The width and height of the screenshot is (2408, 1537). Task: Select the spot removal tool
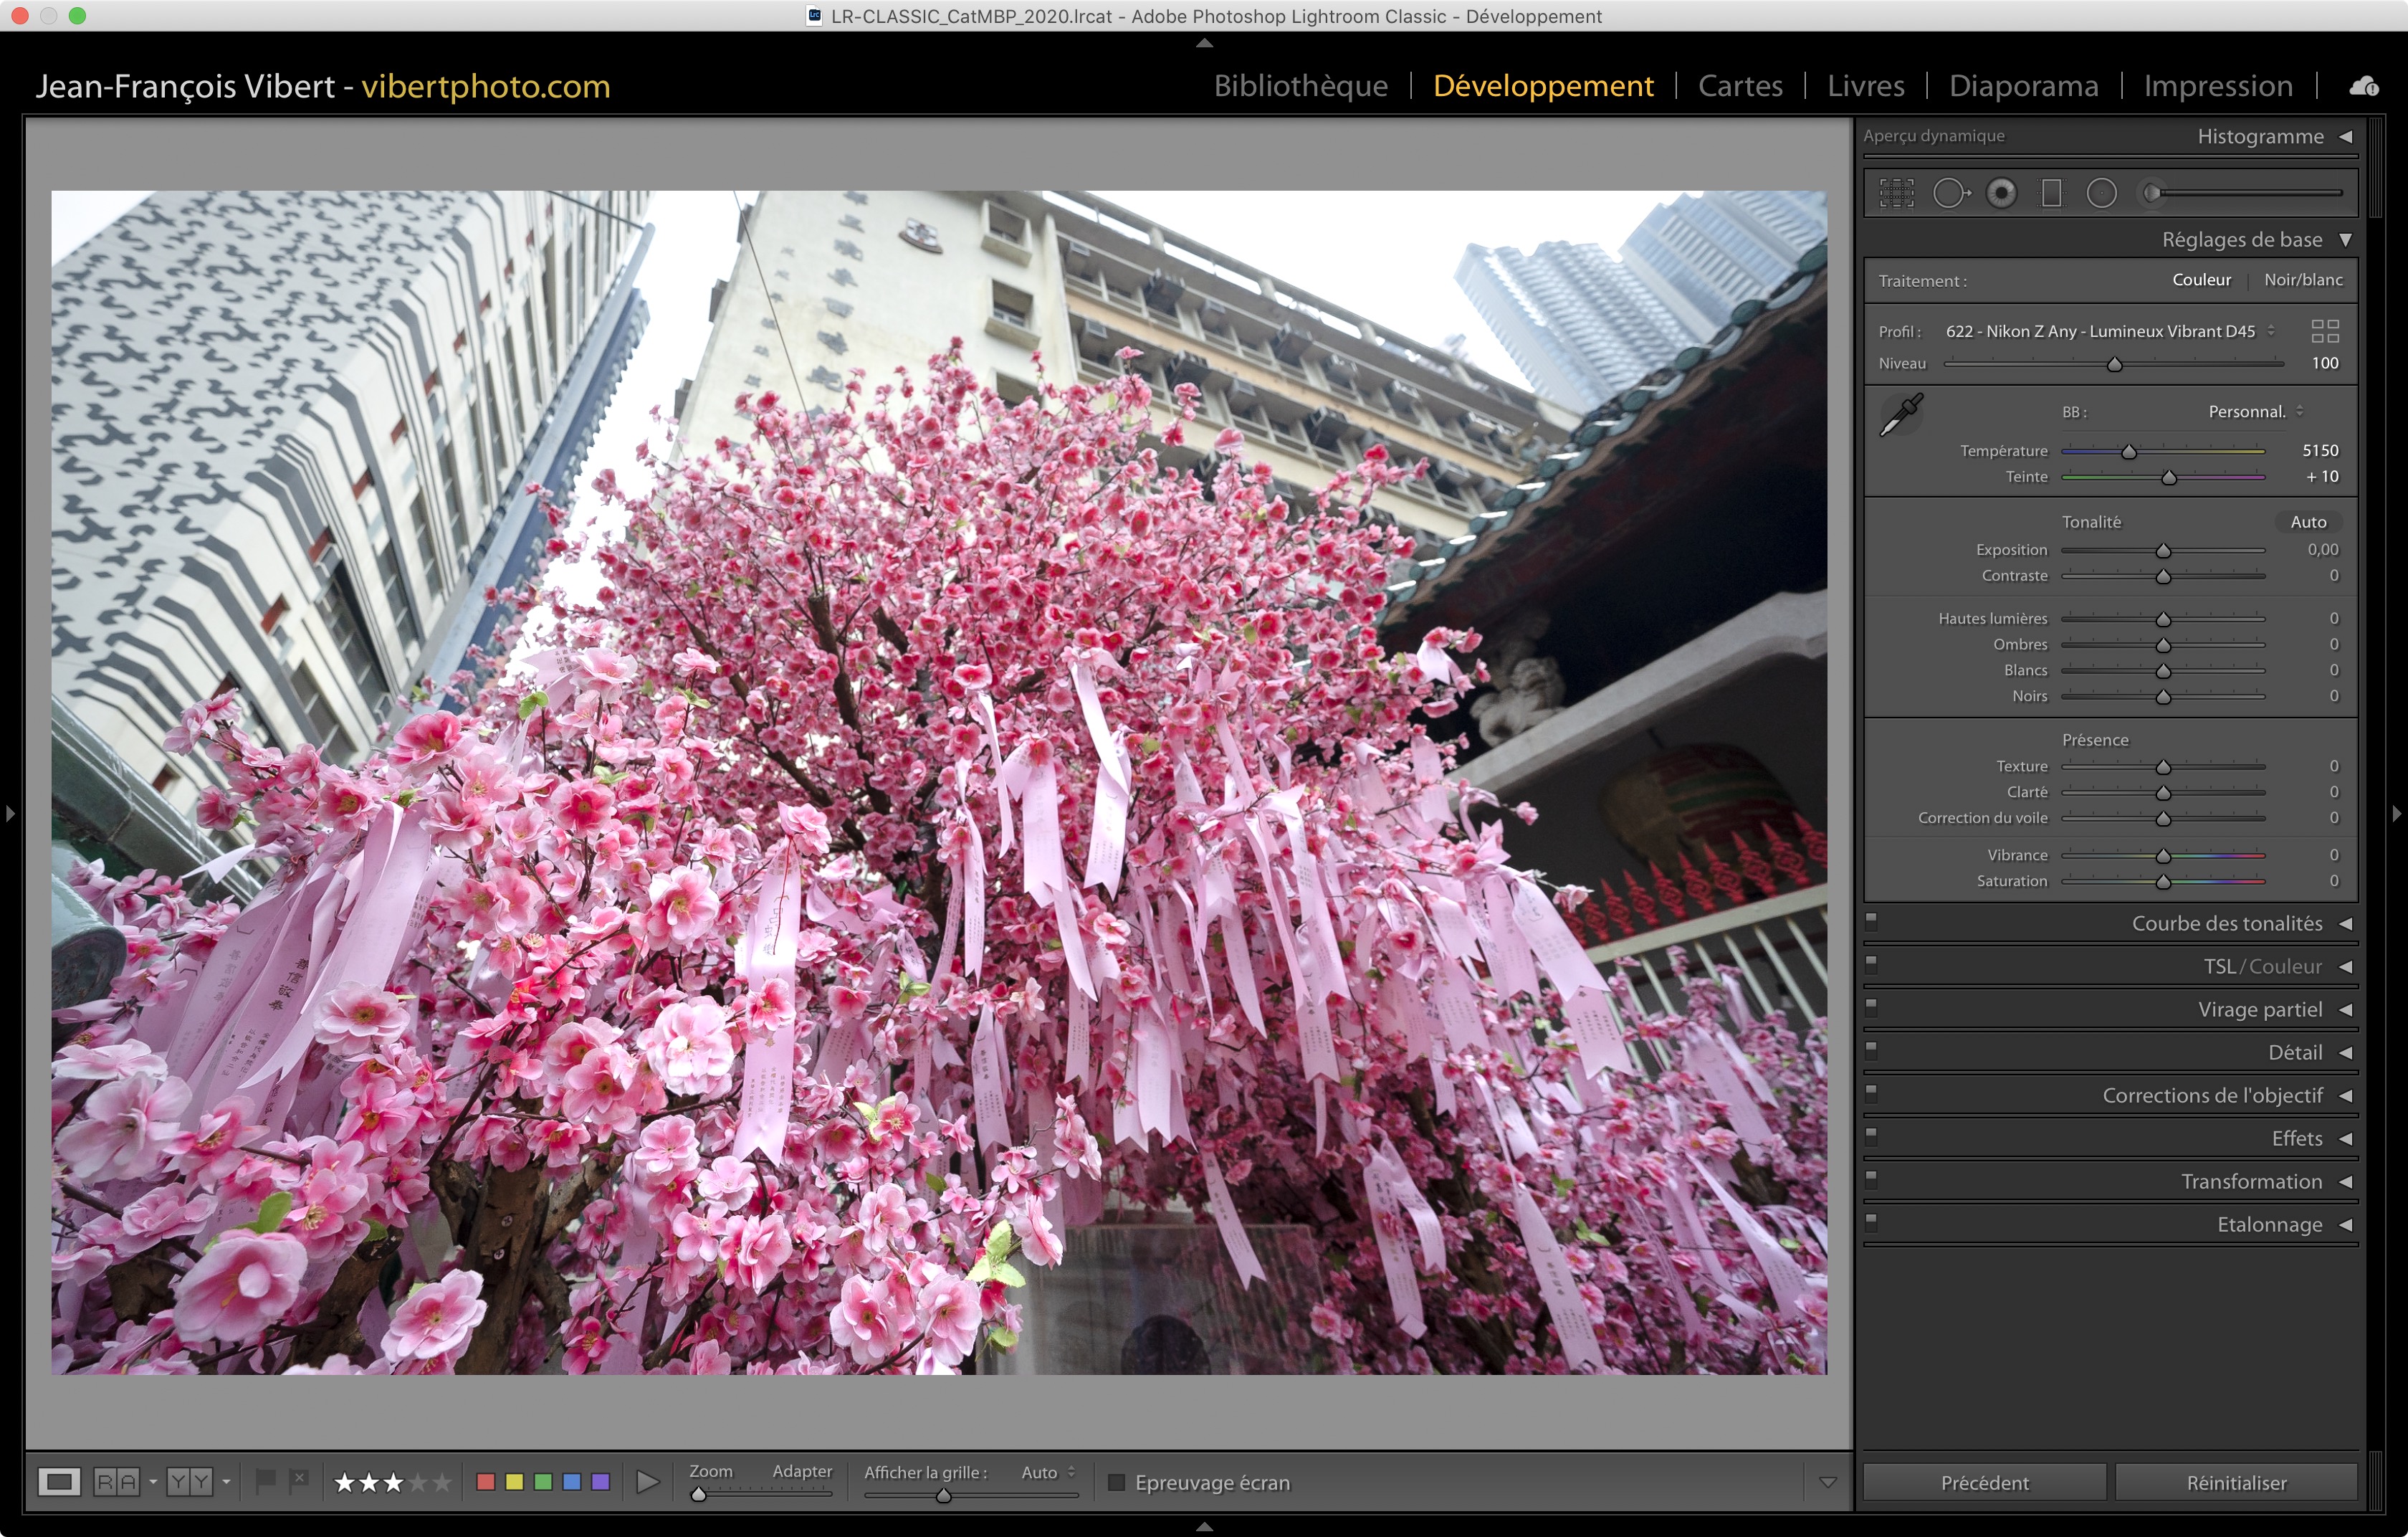1949,193
